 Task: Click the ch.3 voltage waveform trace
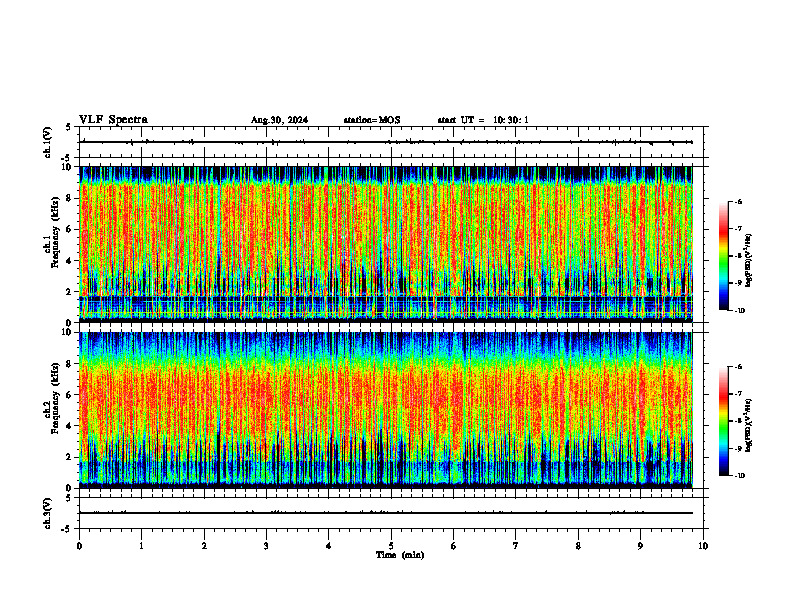(386, 513)
